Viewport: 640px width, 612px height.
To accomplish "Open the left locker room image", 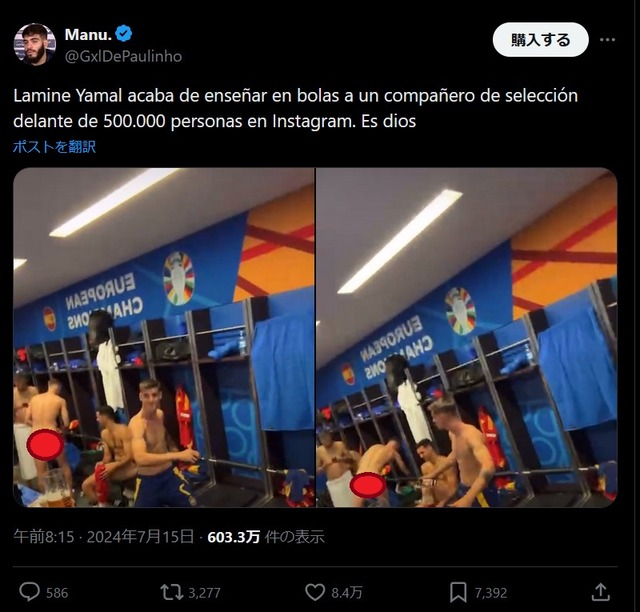I will (164, 337).
